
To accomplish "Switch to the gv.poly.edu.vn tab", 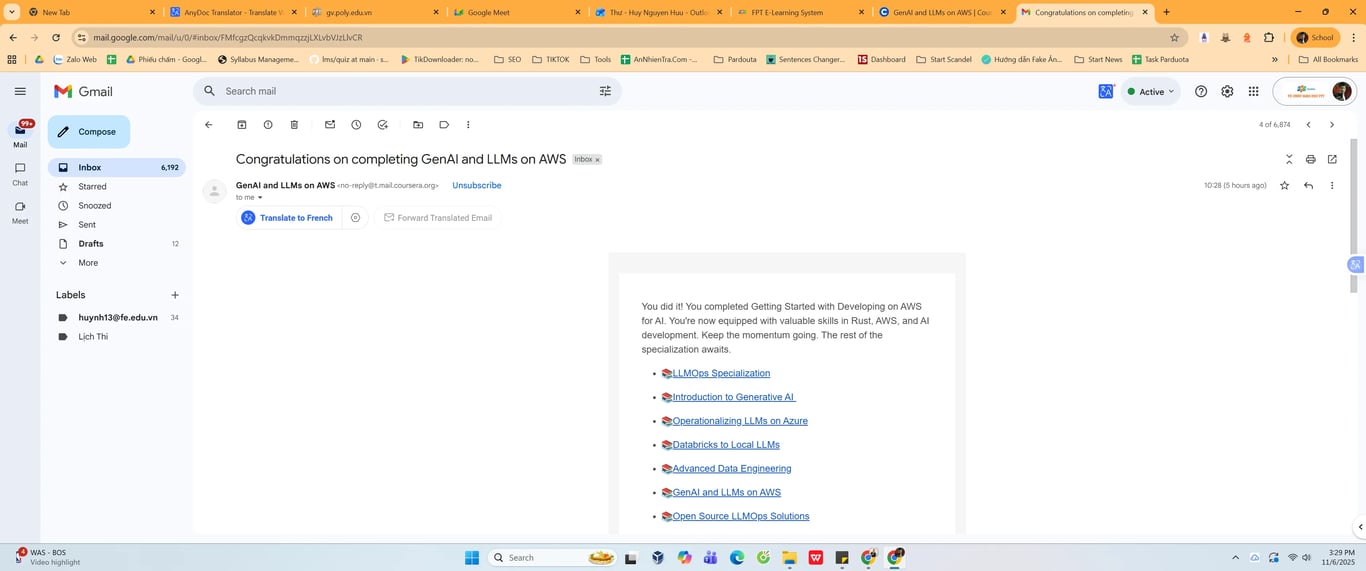I will (375, 12).
